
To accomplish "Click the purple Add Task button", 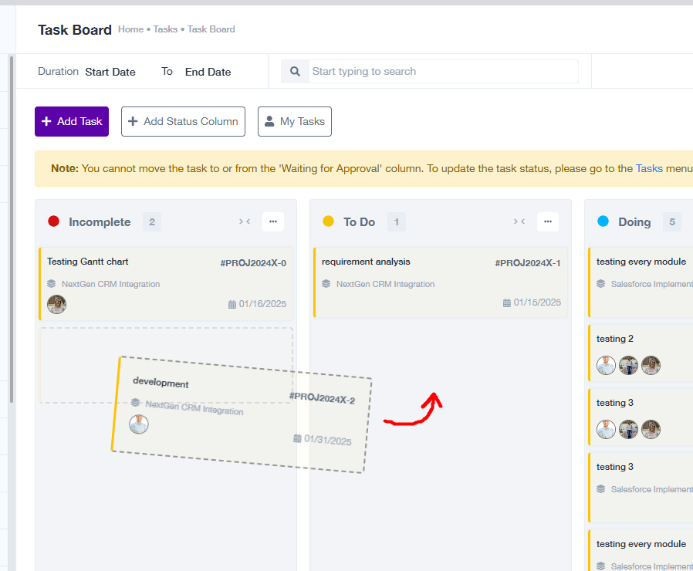I will [72, 122].
